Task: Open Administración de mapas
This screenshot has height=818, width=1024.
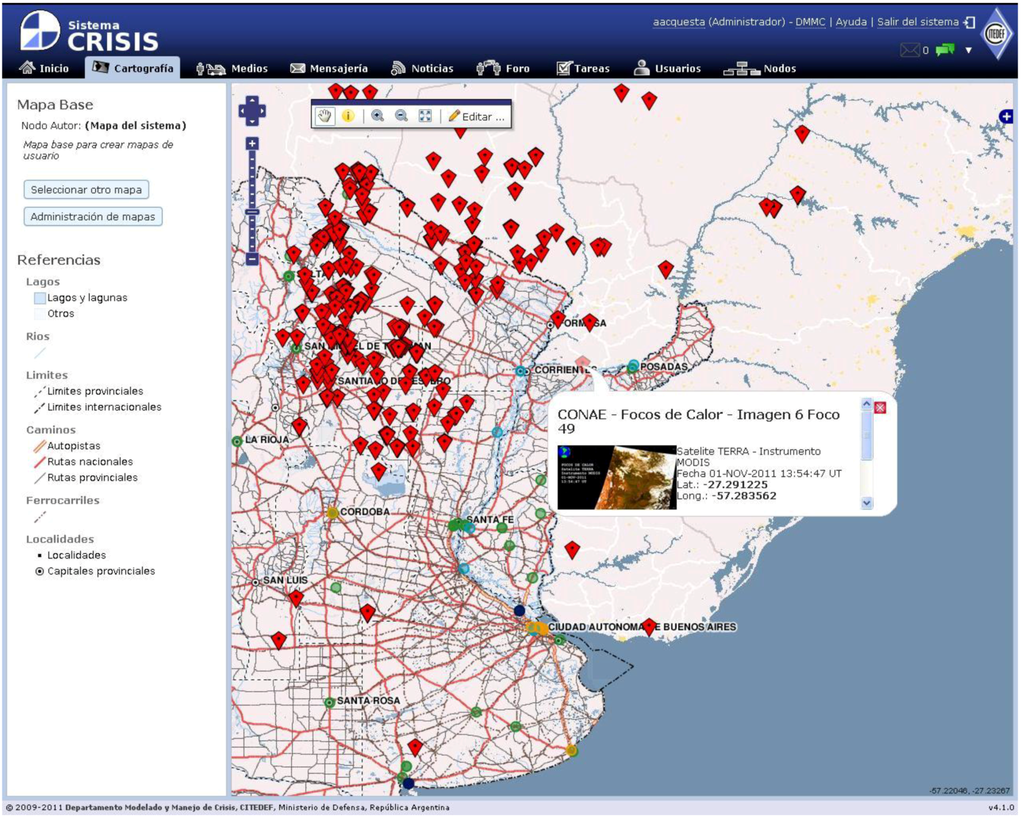Action: click(x=93, y=217)
